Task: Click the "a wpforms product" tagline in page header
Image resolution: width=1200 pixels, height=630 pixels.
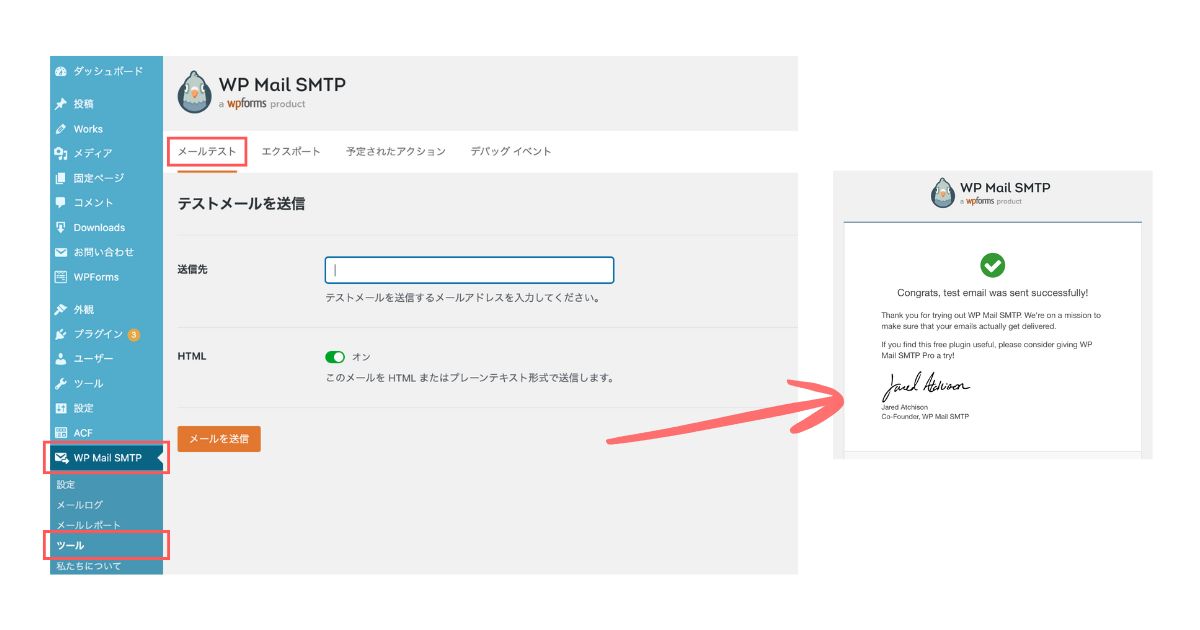Action: click(262, 104)
